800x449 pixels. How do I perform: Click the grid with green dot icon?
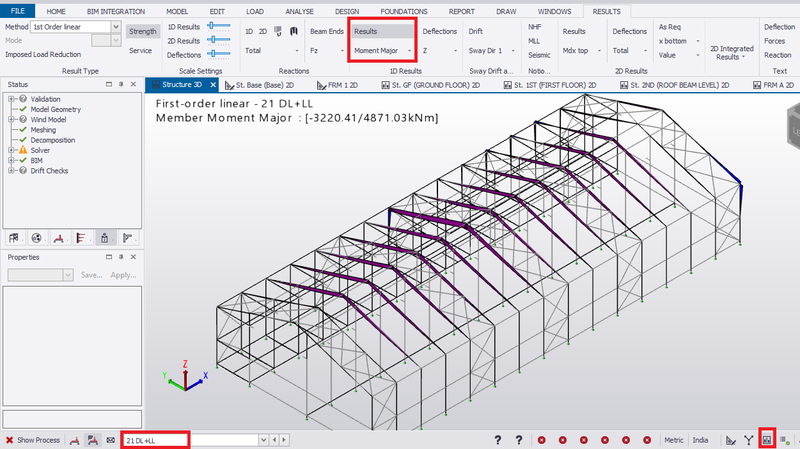pyautogui.click(x=785, y=440)
